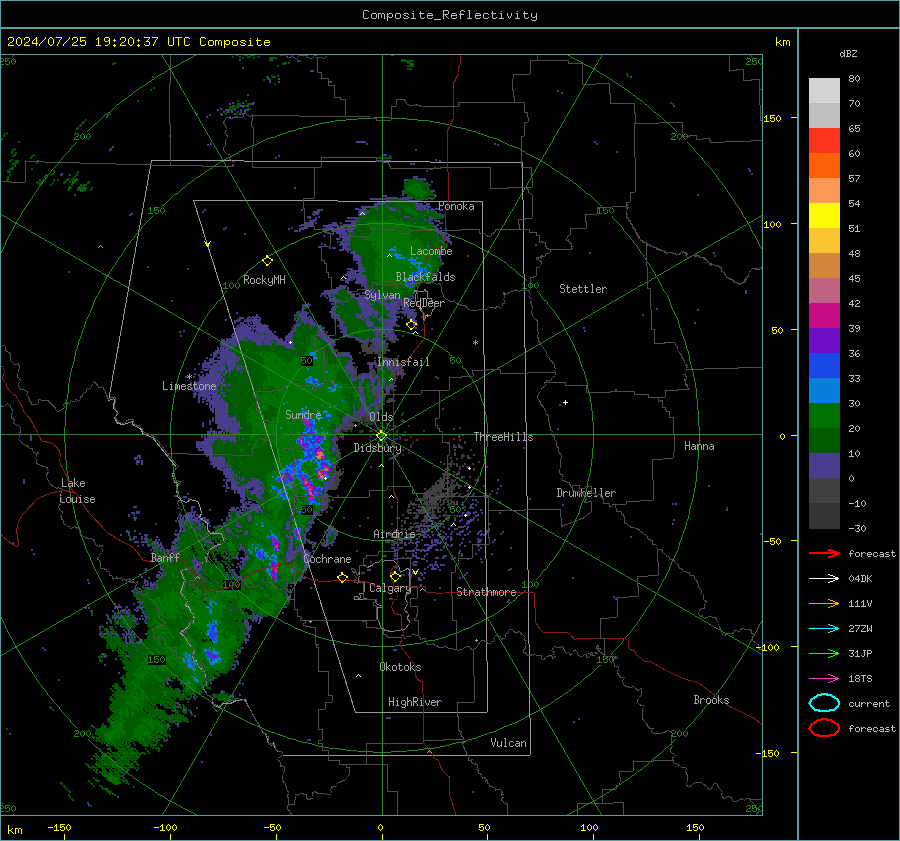Select the 65 dBZ red color swatch
The image size is (900, 841).
click(x=824, y=141)
